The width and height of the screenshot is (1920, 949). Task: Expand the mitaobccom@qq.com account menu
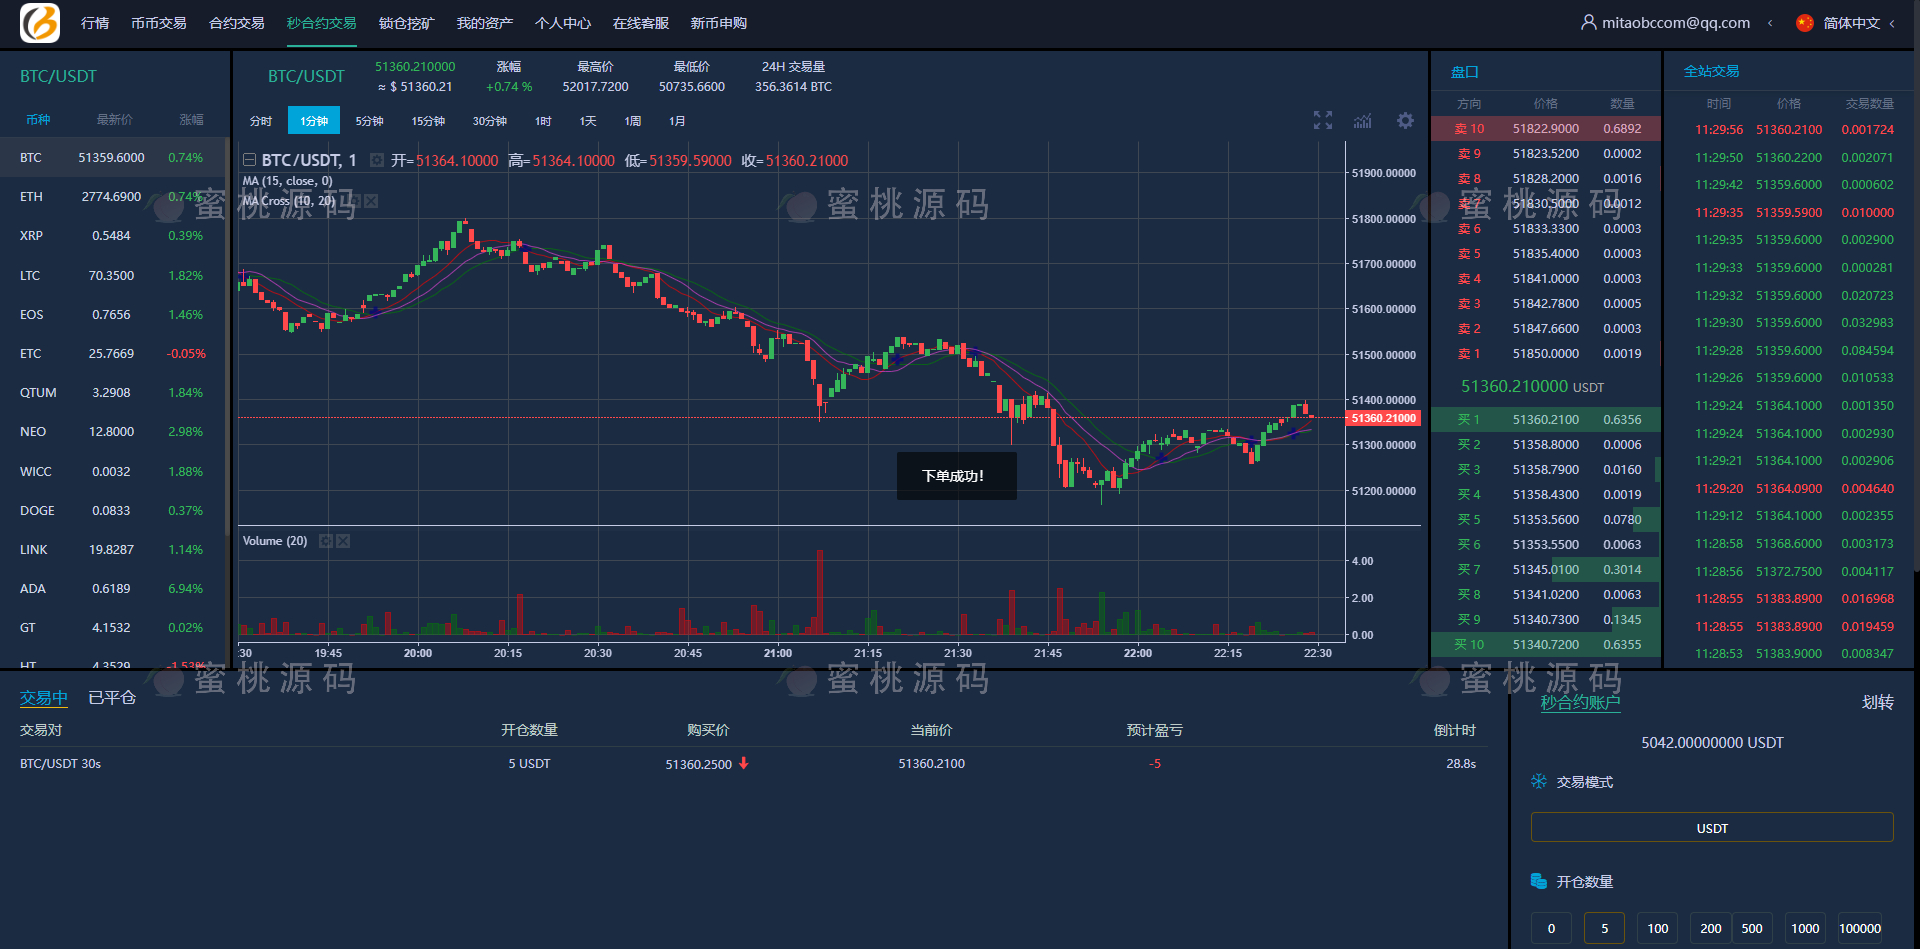pyautogui.click(x=1770, y=23)
